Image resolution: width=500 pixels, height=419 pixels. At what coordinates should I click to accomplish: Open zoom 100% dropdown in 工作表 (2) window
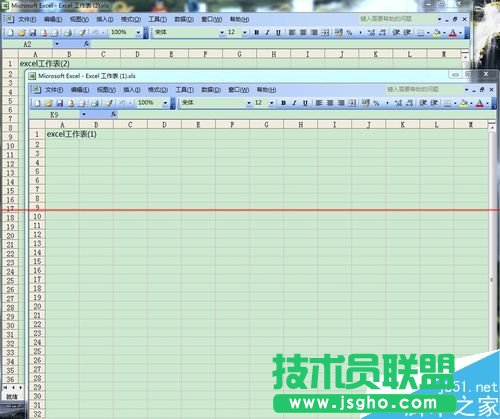tap(138, 33)
